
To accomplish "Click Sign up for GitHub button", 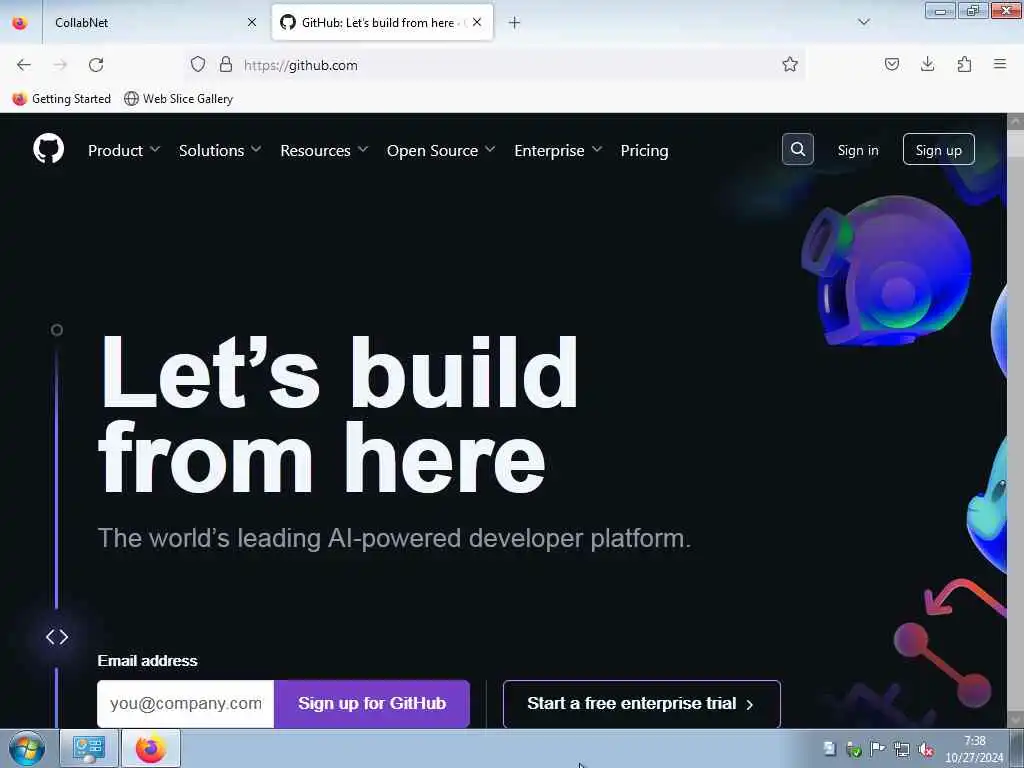I will [372, 703].
